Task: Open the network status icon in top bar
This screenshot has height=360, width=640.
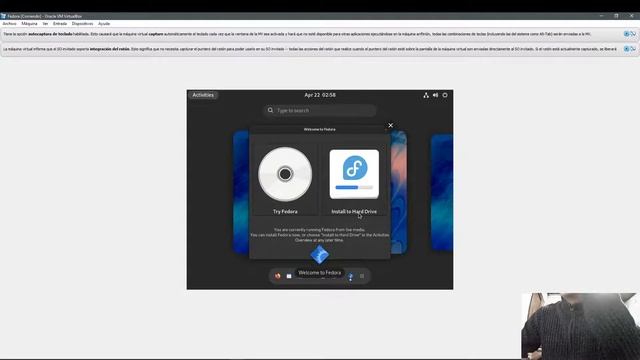Action: tap(426, 95)
